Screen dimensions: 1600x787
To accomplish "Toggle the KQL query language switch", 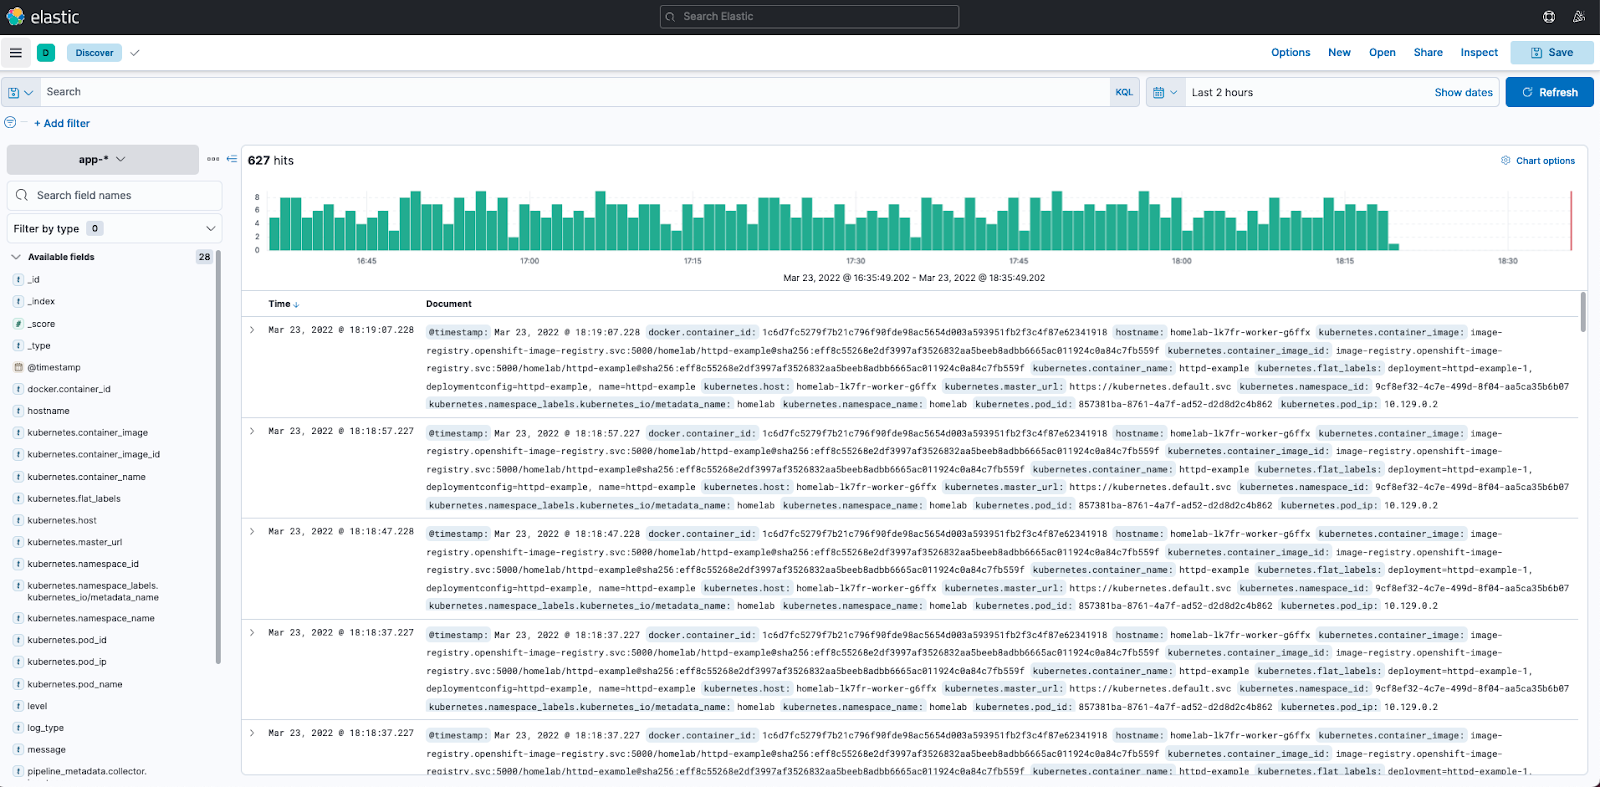I will pos(1124,93).
